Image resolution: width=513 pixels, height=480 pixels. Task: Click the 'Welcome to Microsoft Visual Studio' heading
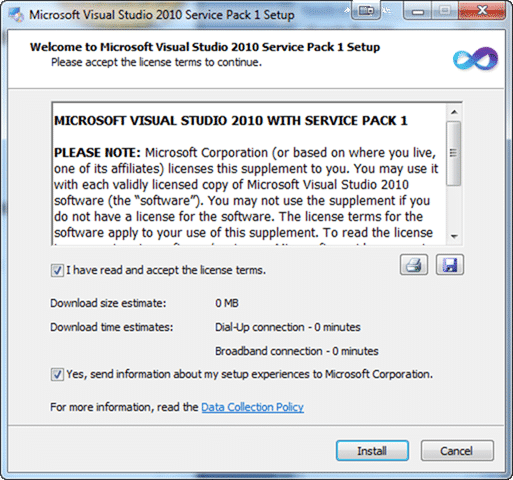(x=205, y=47)
